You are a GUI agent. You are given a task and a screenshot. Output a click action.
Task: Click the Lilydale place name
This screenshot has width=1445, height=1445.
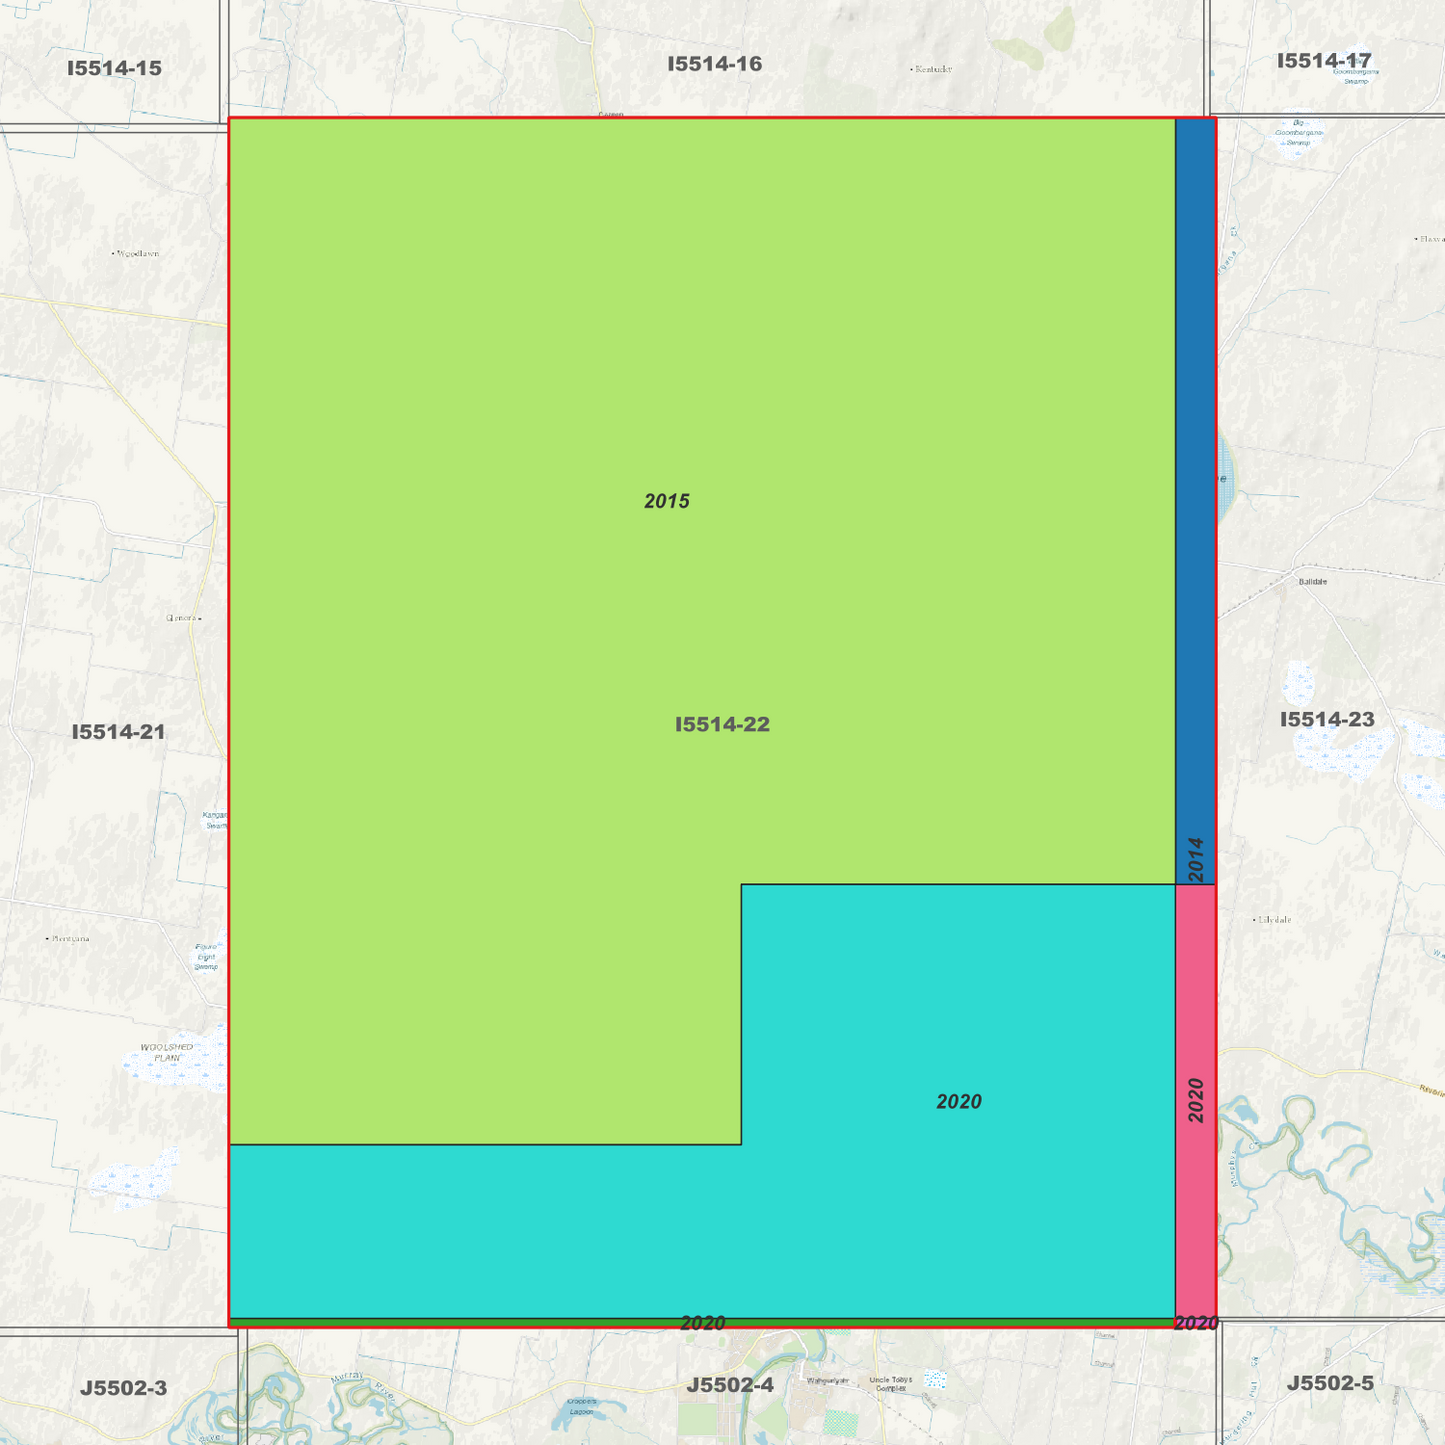pos(1273,919)
